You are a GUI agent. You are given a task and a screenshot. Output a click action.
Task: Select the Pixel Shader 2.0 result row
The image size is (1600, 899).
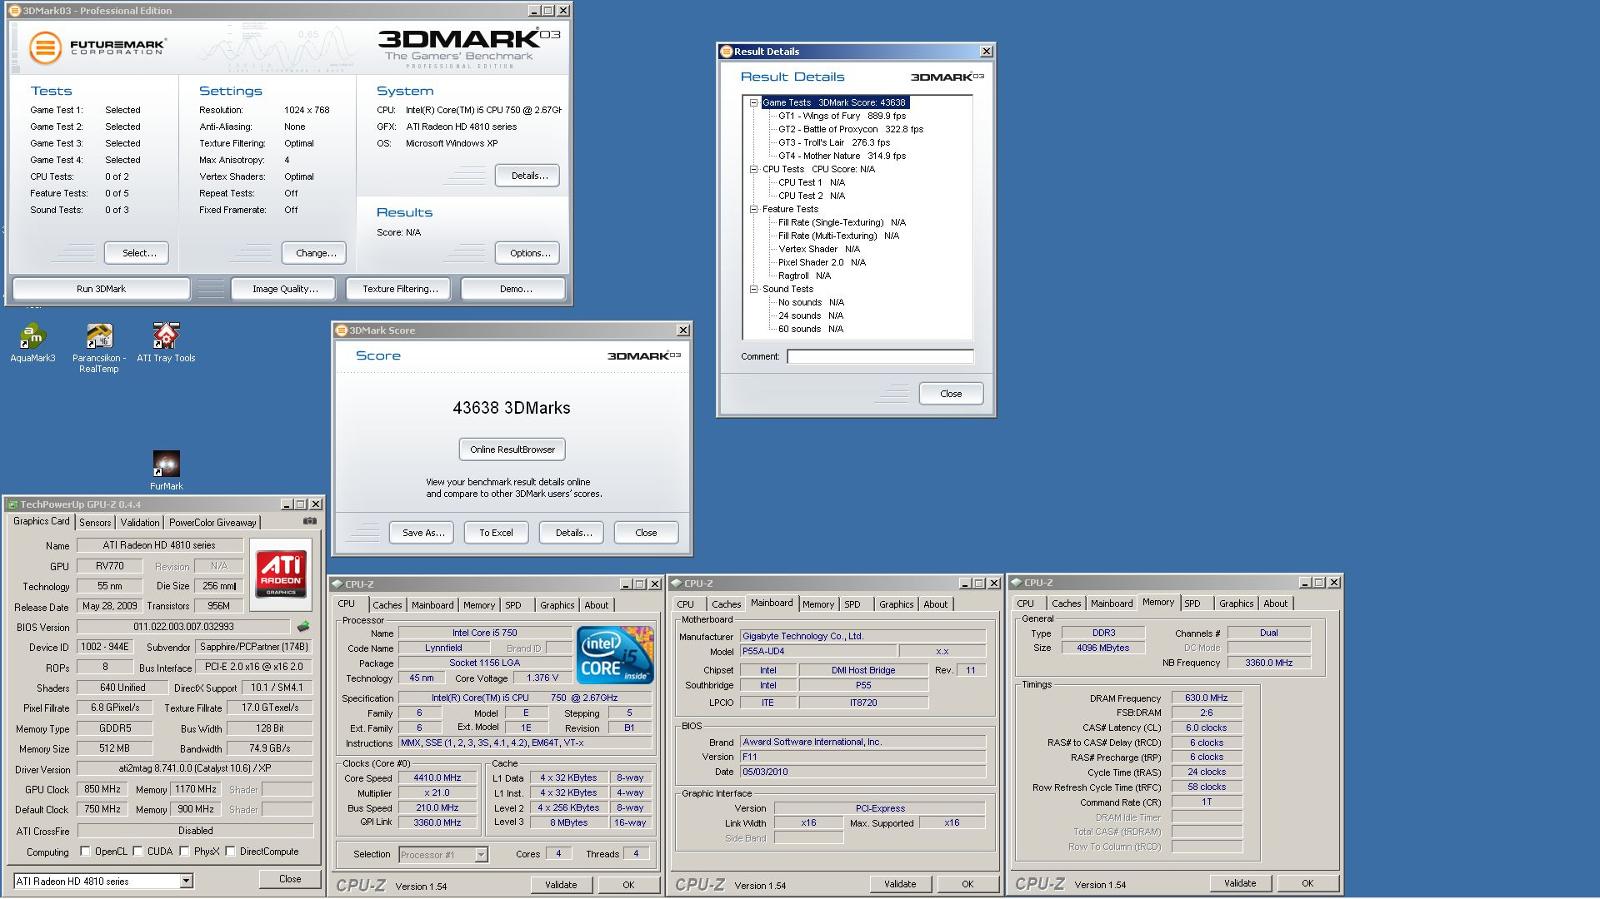[x=822, y=262]
